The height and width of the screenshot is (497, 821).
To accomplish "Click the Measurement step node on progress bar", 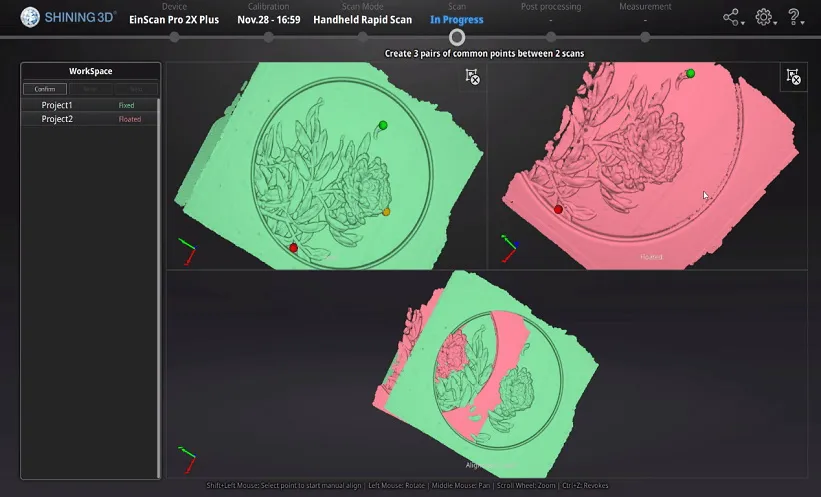I will tap(645, 37).
